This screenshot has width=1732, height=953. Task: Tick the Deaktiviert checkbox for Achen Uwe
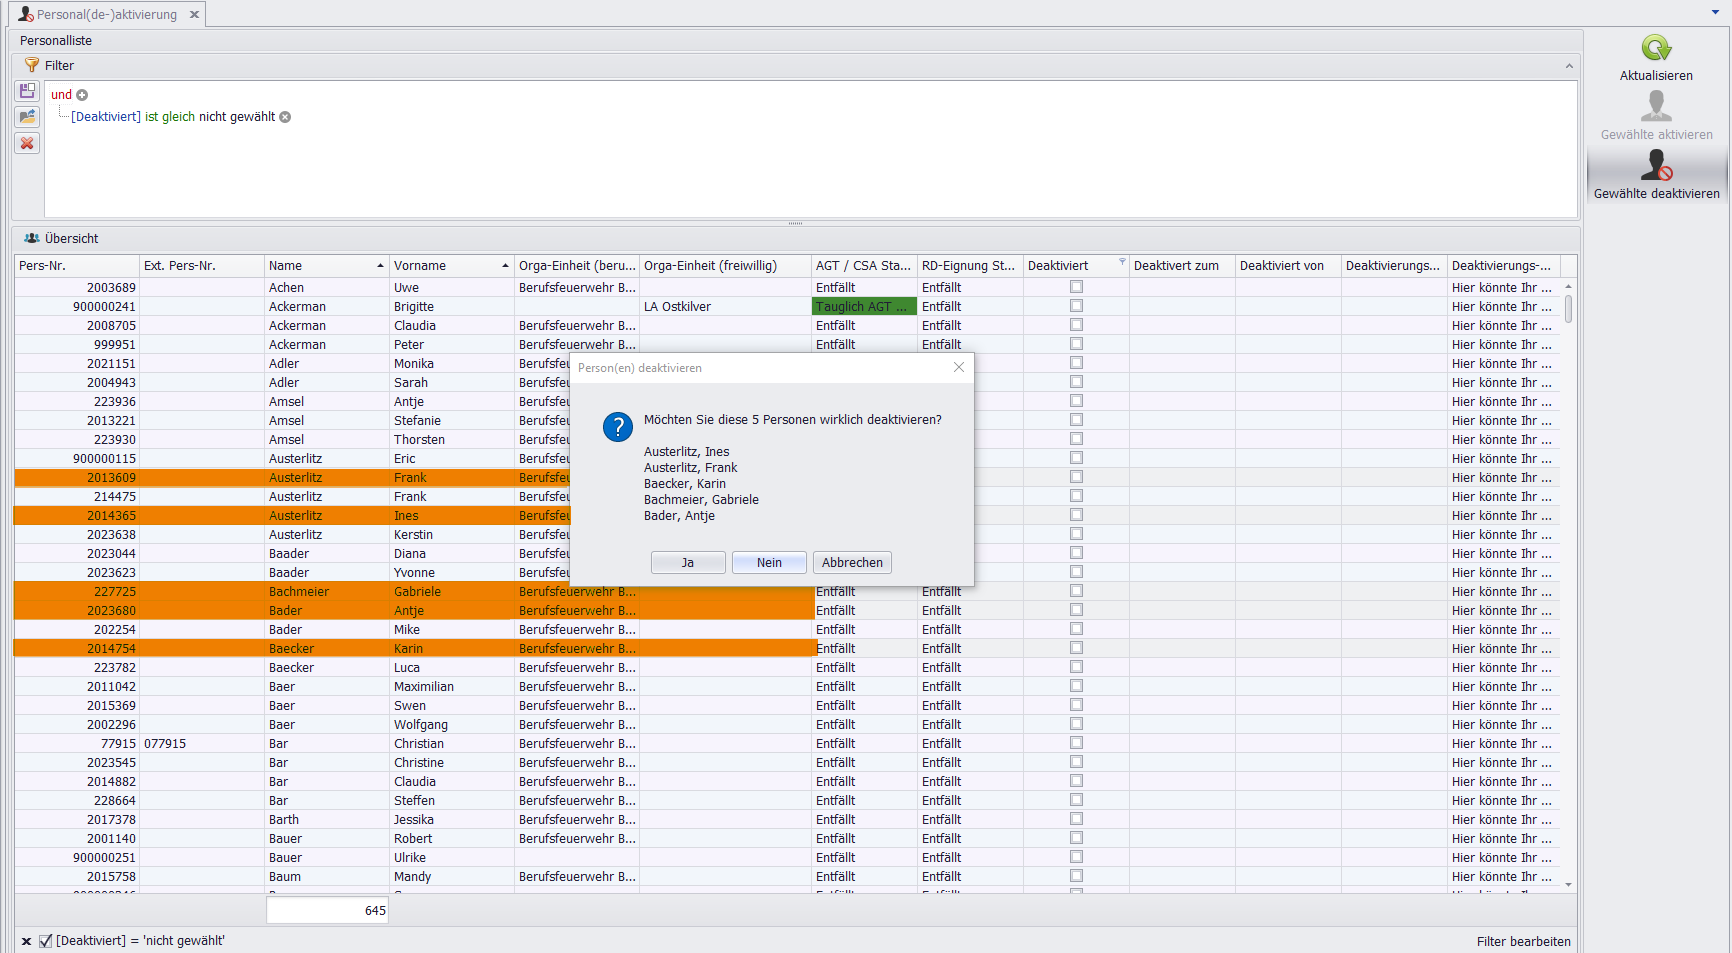[1076, 287]
